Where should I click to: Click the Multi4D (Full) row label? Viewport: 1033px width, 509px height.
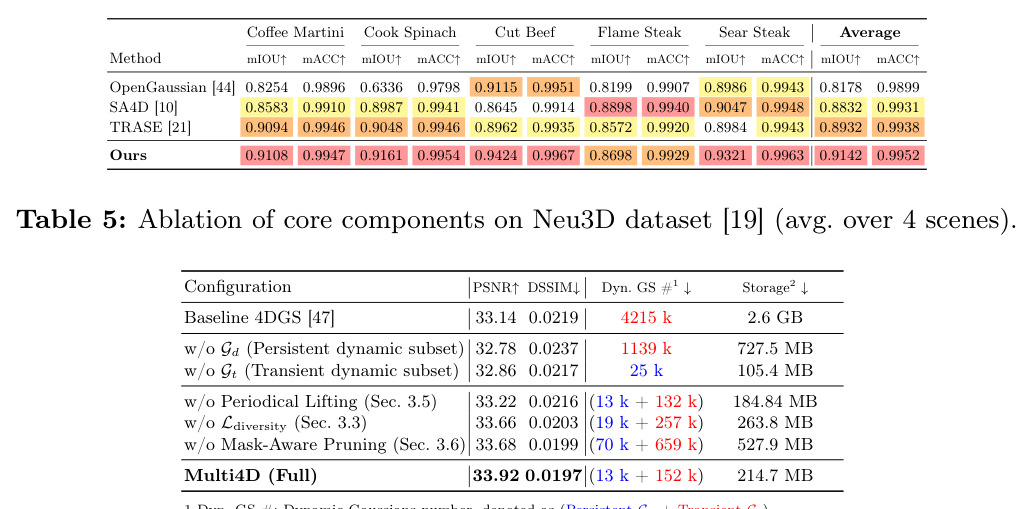pos(250,475)
